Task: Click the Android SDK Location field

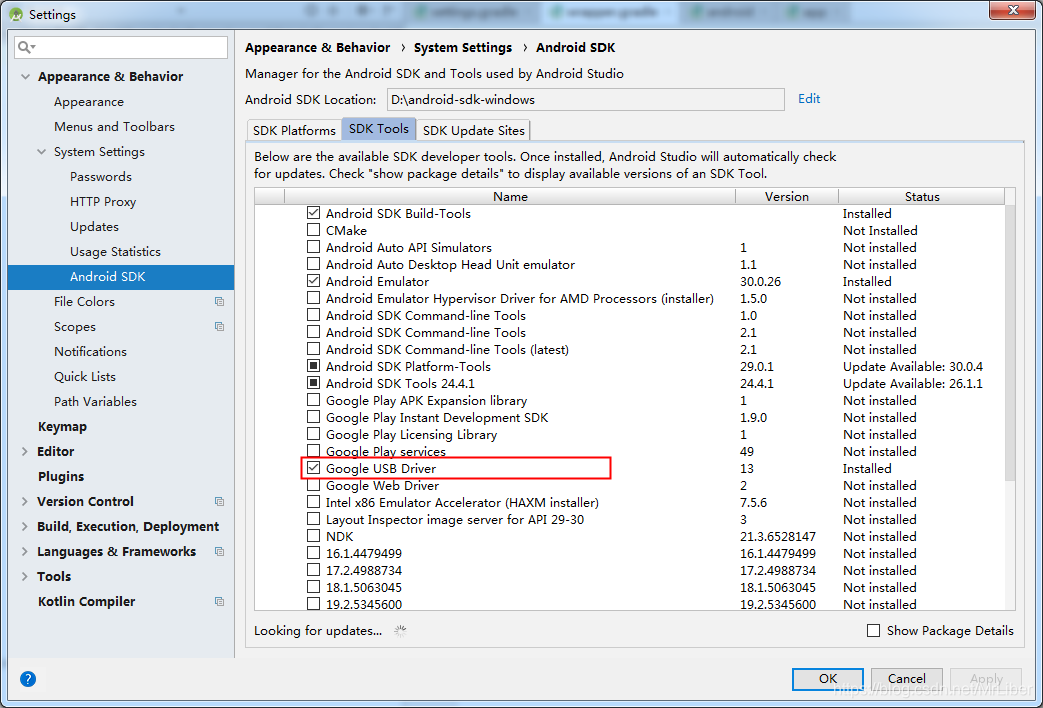Action: (585, 100)
